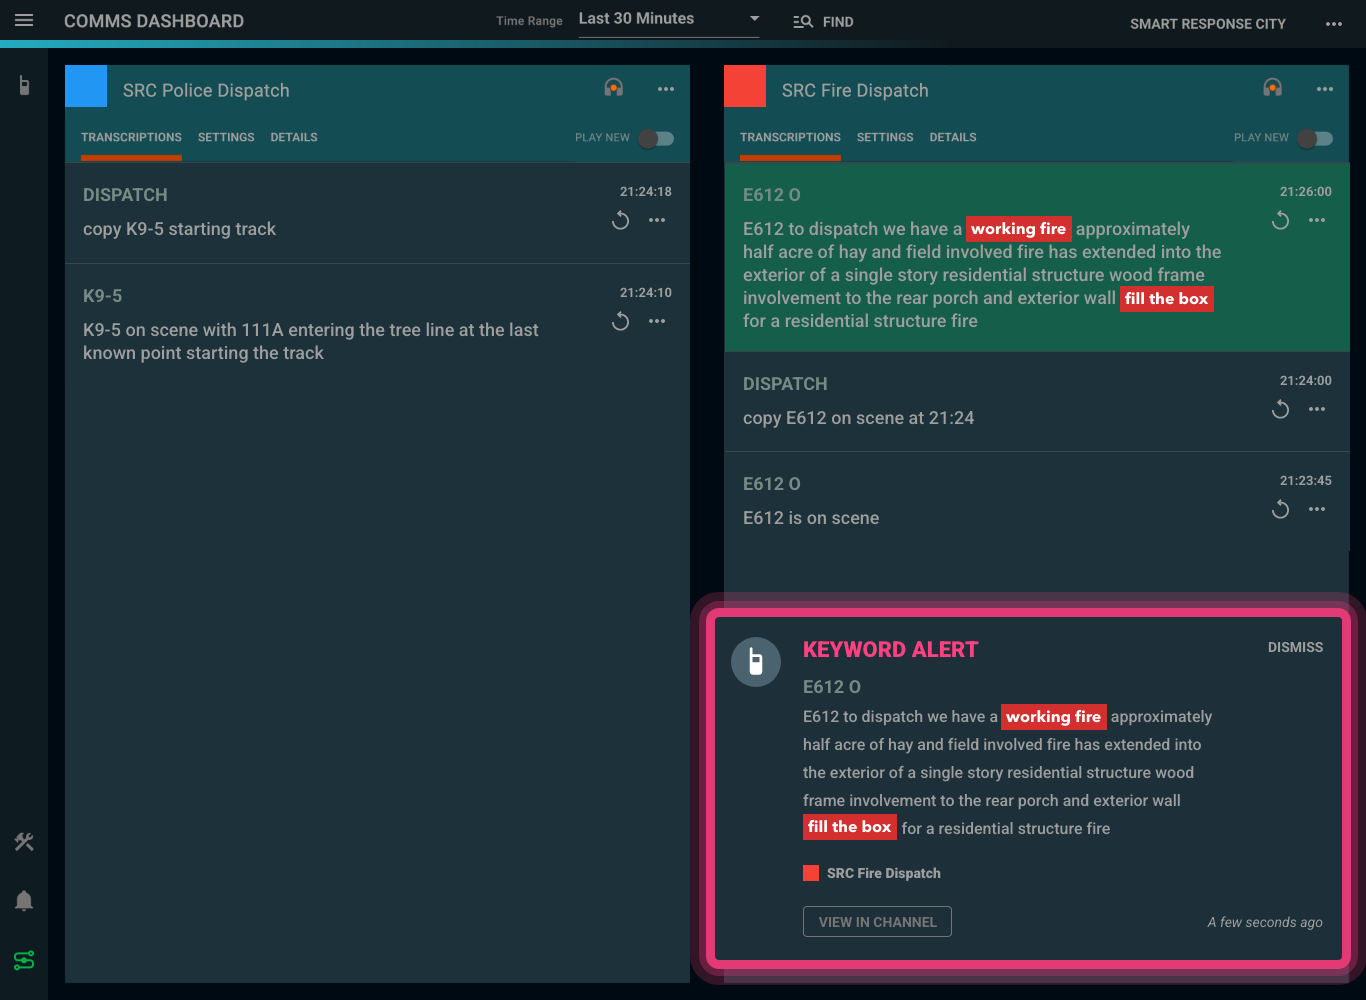Replay the 21:24:18 Dispatch transcription
1366x1000 pixels.
[x=621, y=220]
